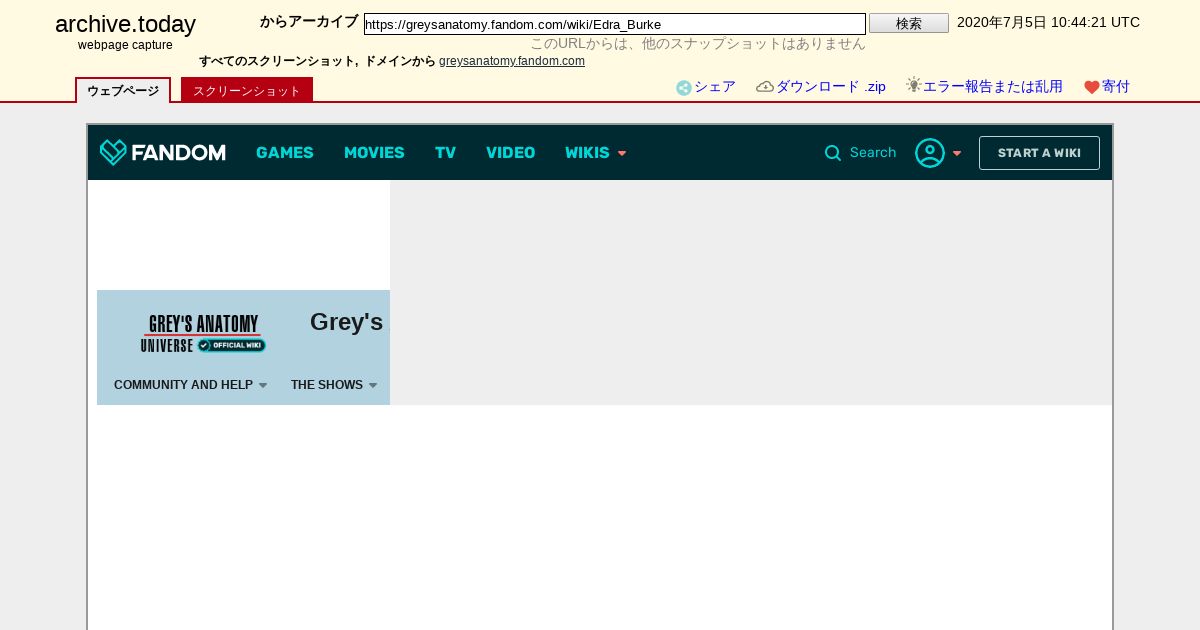Viewport: 1200px width, 630px height.
Task: Open the MOVIES nav item
Action: 374,153
